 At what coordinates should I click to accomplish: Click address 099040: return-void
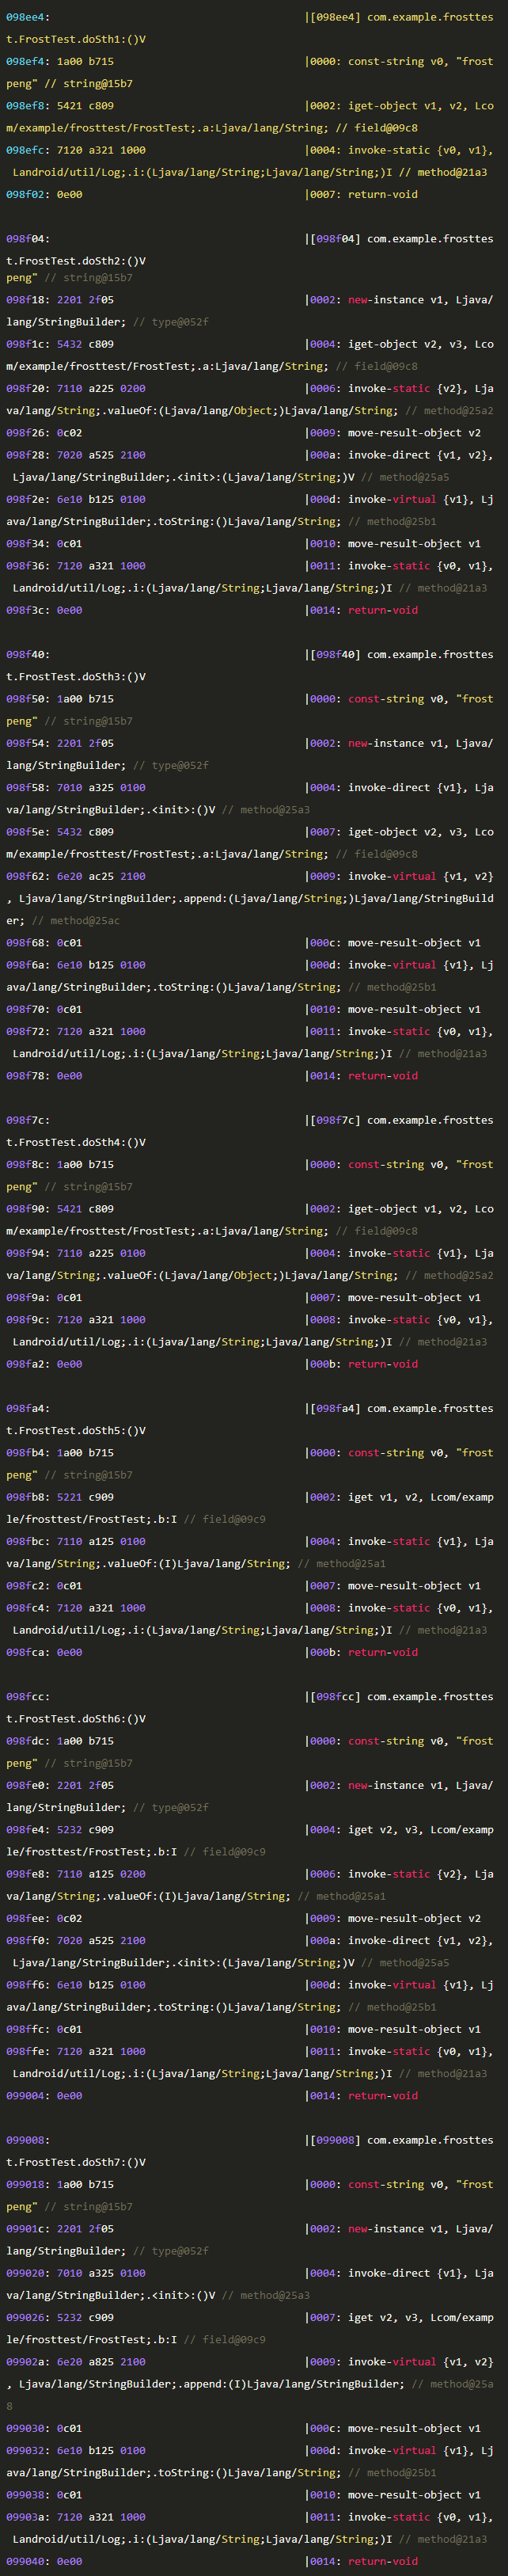(x=28, y=2562)
